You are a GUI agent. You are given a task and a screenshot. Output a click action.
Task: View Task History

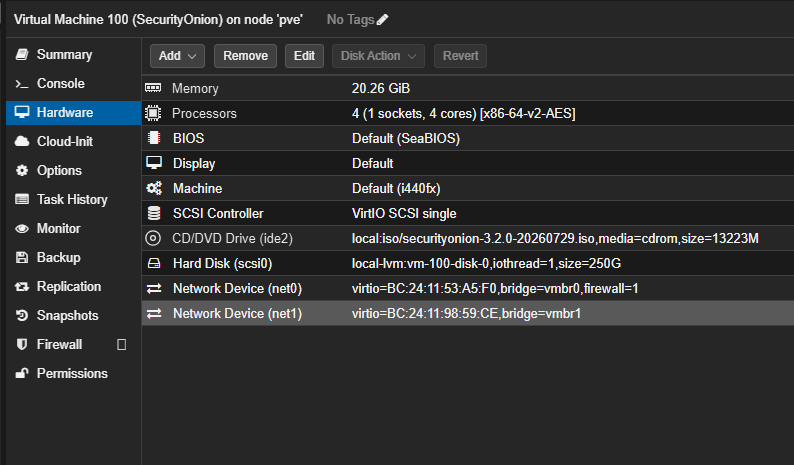click(73, 200)
